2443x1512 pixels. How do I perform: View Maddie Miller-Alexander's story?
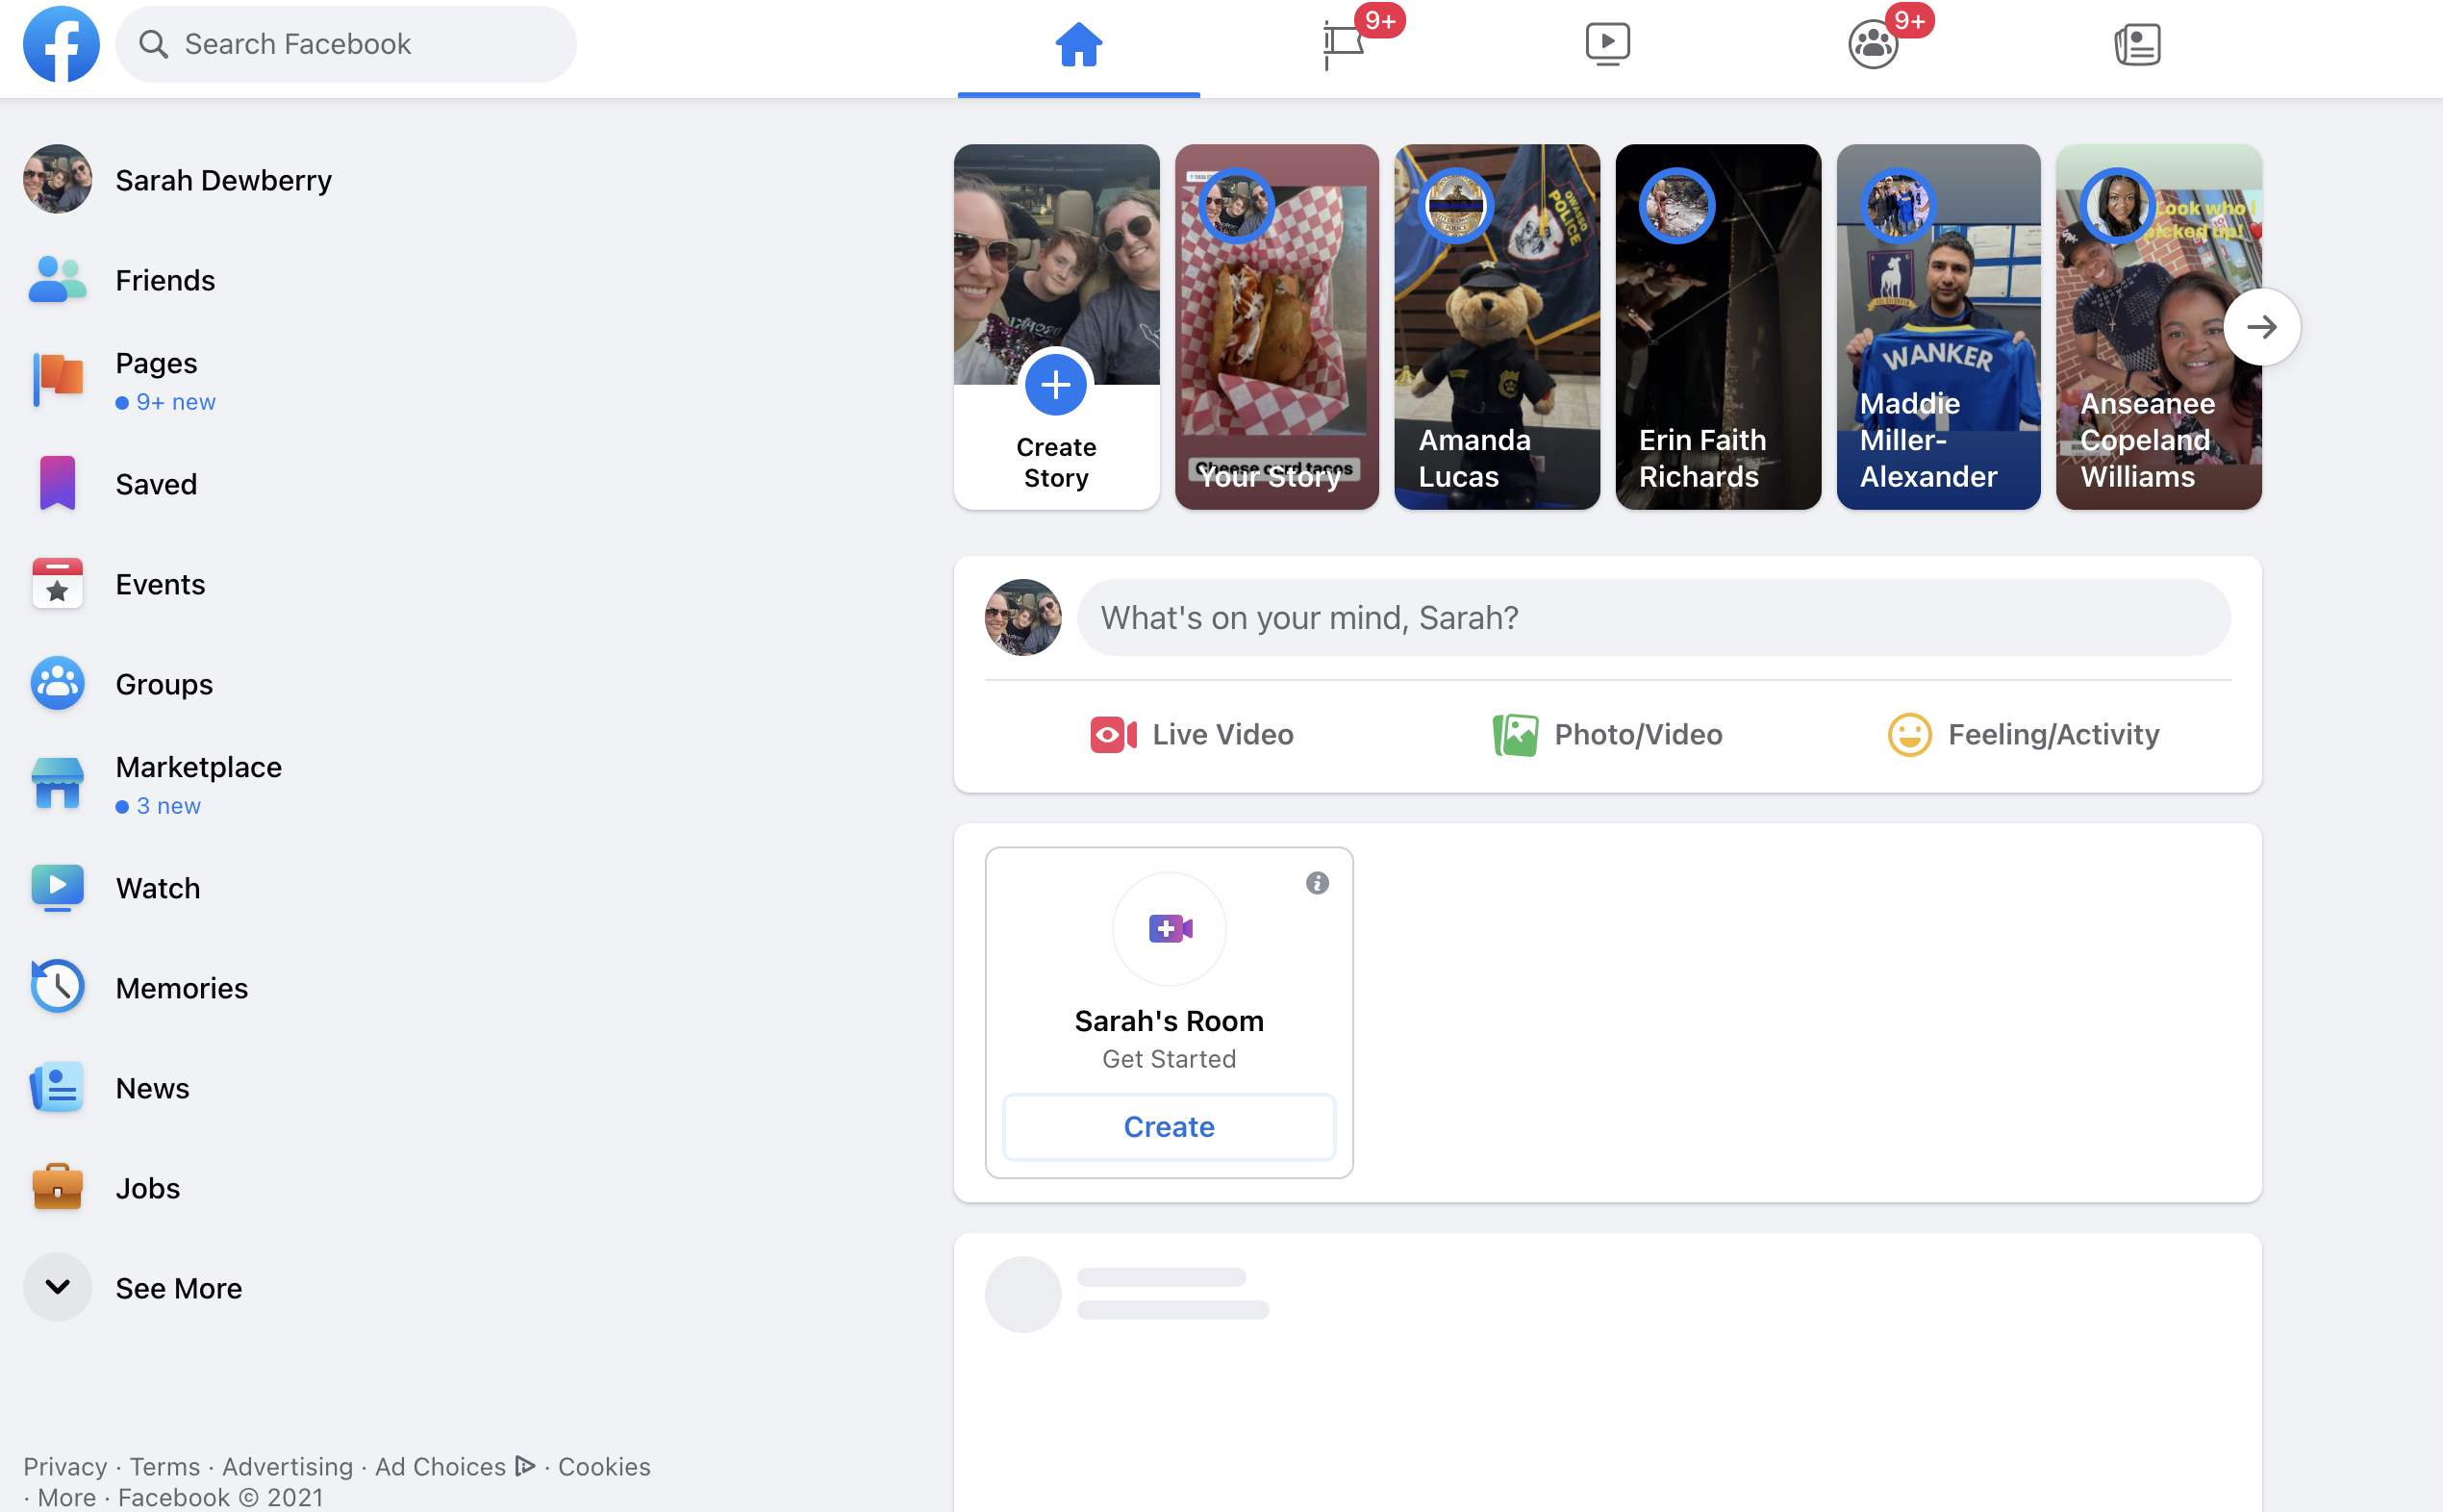[1938, 327]
